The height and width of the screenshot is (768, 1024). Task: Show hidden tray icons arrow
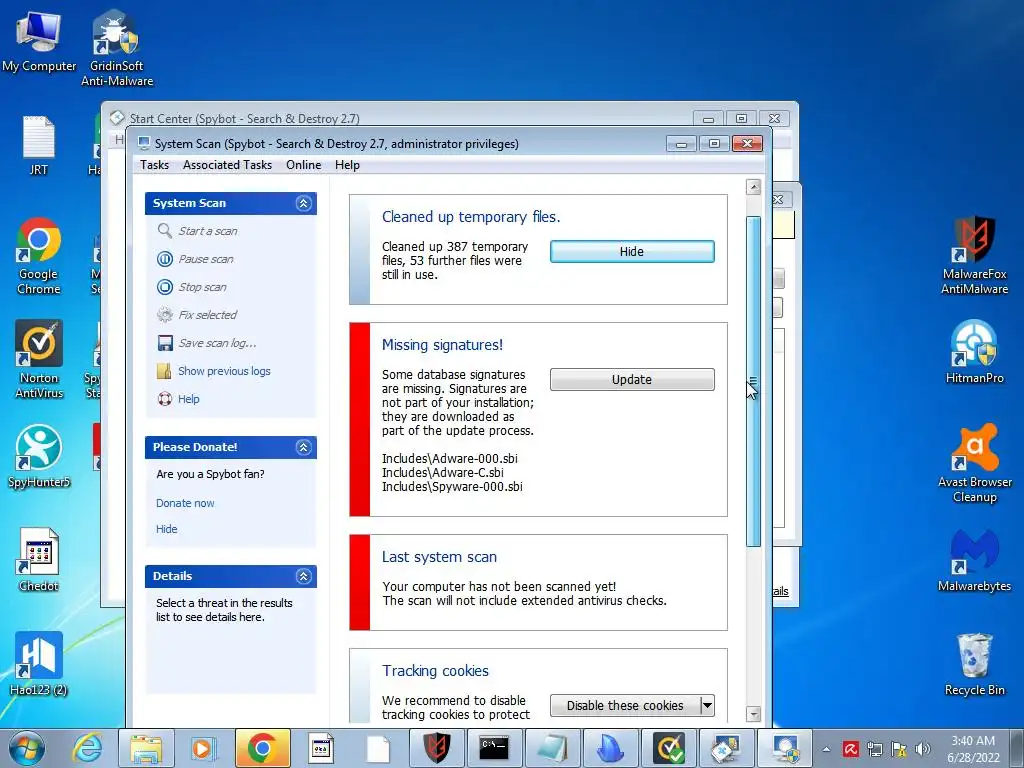pos(826,749)
